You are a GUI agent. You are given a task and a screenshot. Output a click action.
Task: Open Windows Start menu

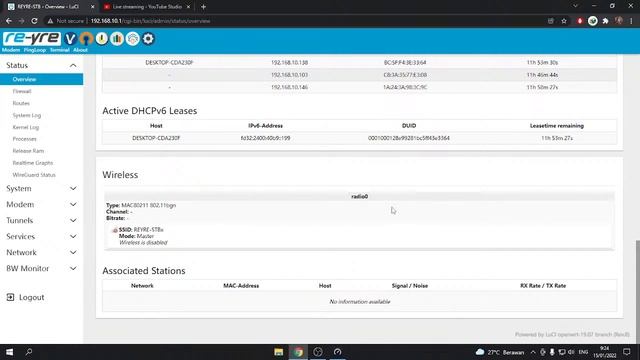click(x=9, y=352)
